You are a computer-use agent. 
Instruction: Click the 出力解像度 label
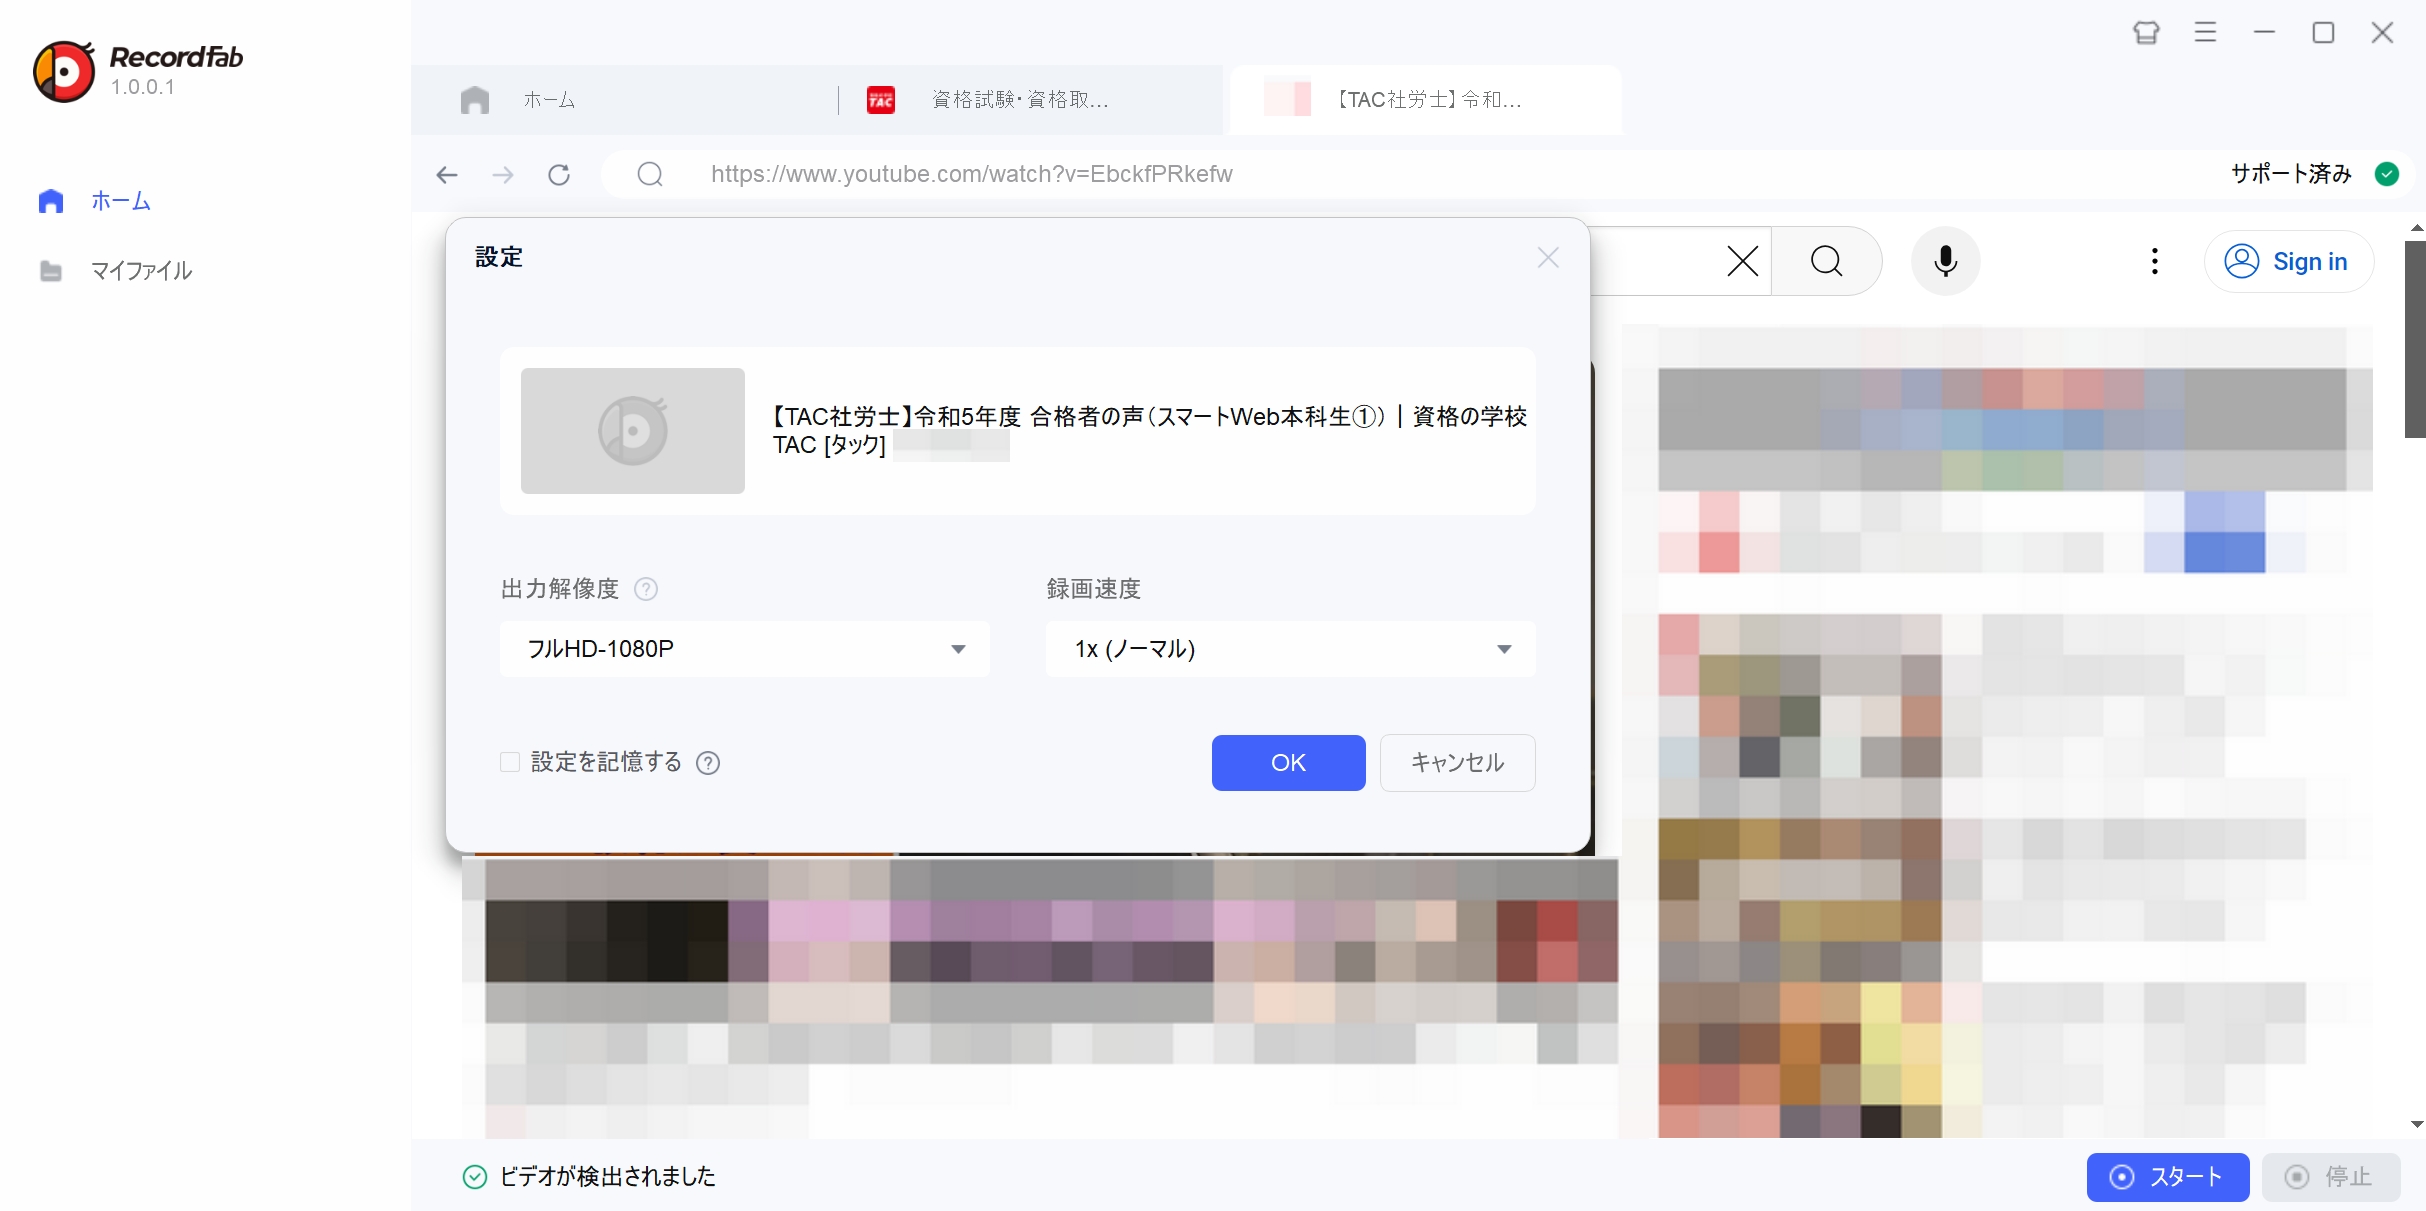(x=560, y=589)
